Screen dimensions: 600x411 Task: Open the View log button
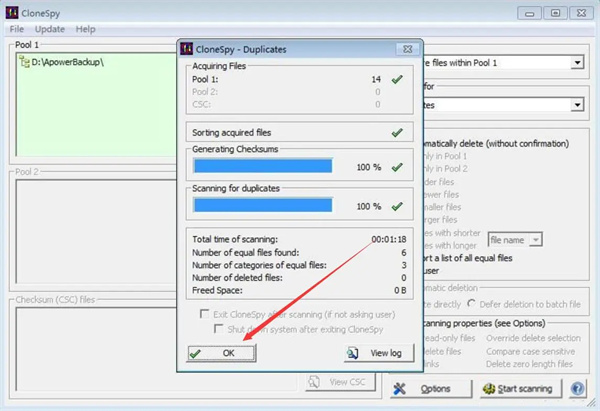click(378, 353)
